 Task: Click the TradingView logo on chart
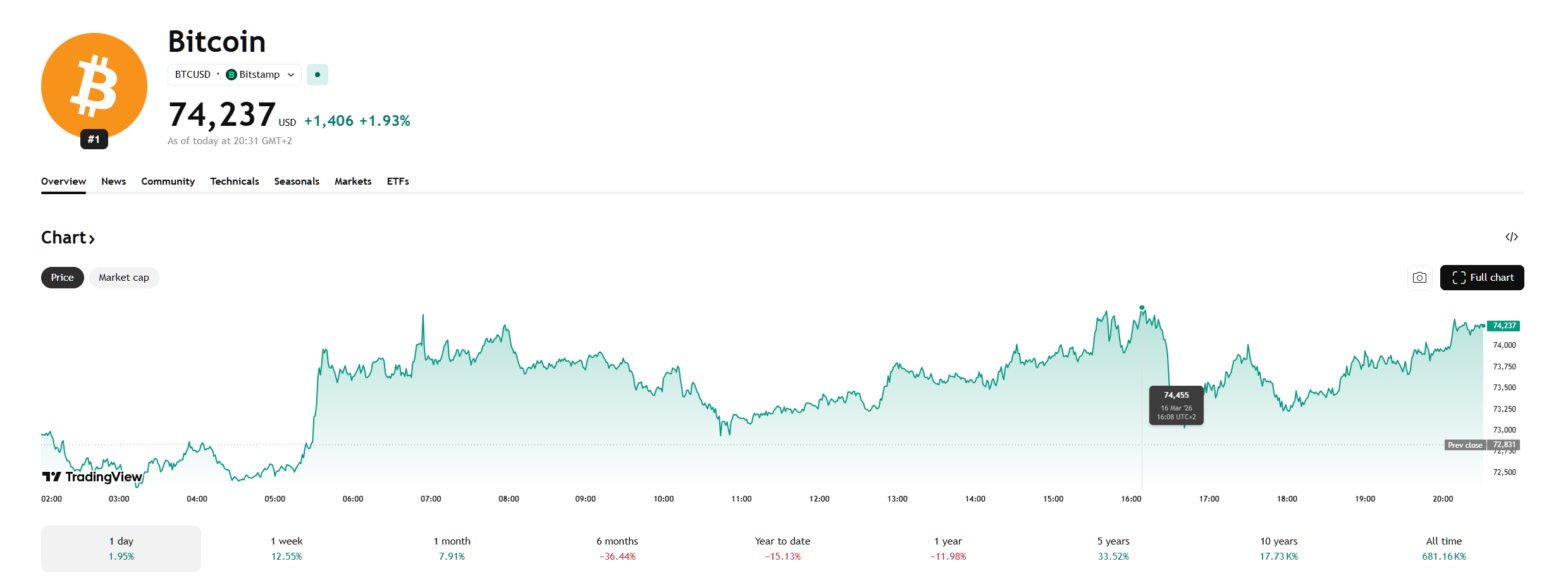pos(92,477)
